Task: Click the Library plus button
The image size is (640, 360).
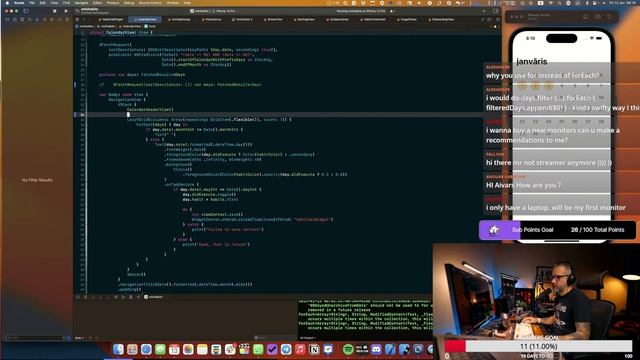Action: [x=484, y=11]
